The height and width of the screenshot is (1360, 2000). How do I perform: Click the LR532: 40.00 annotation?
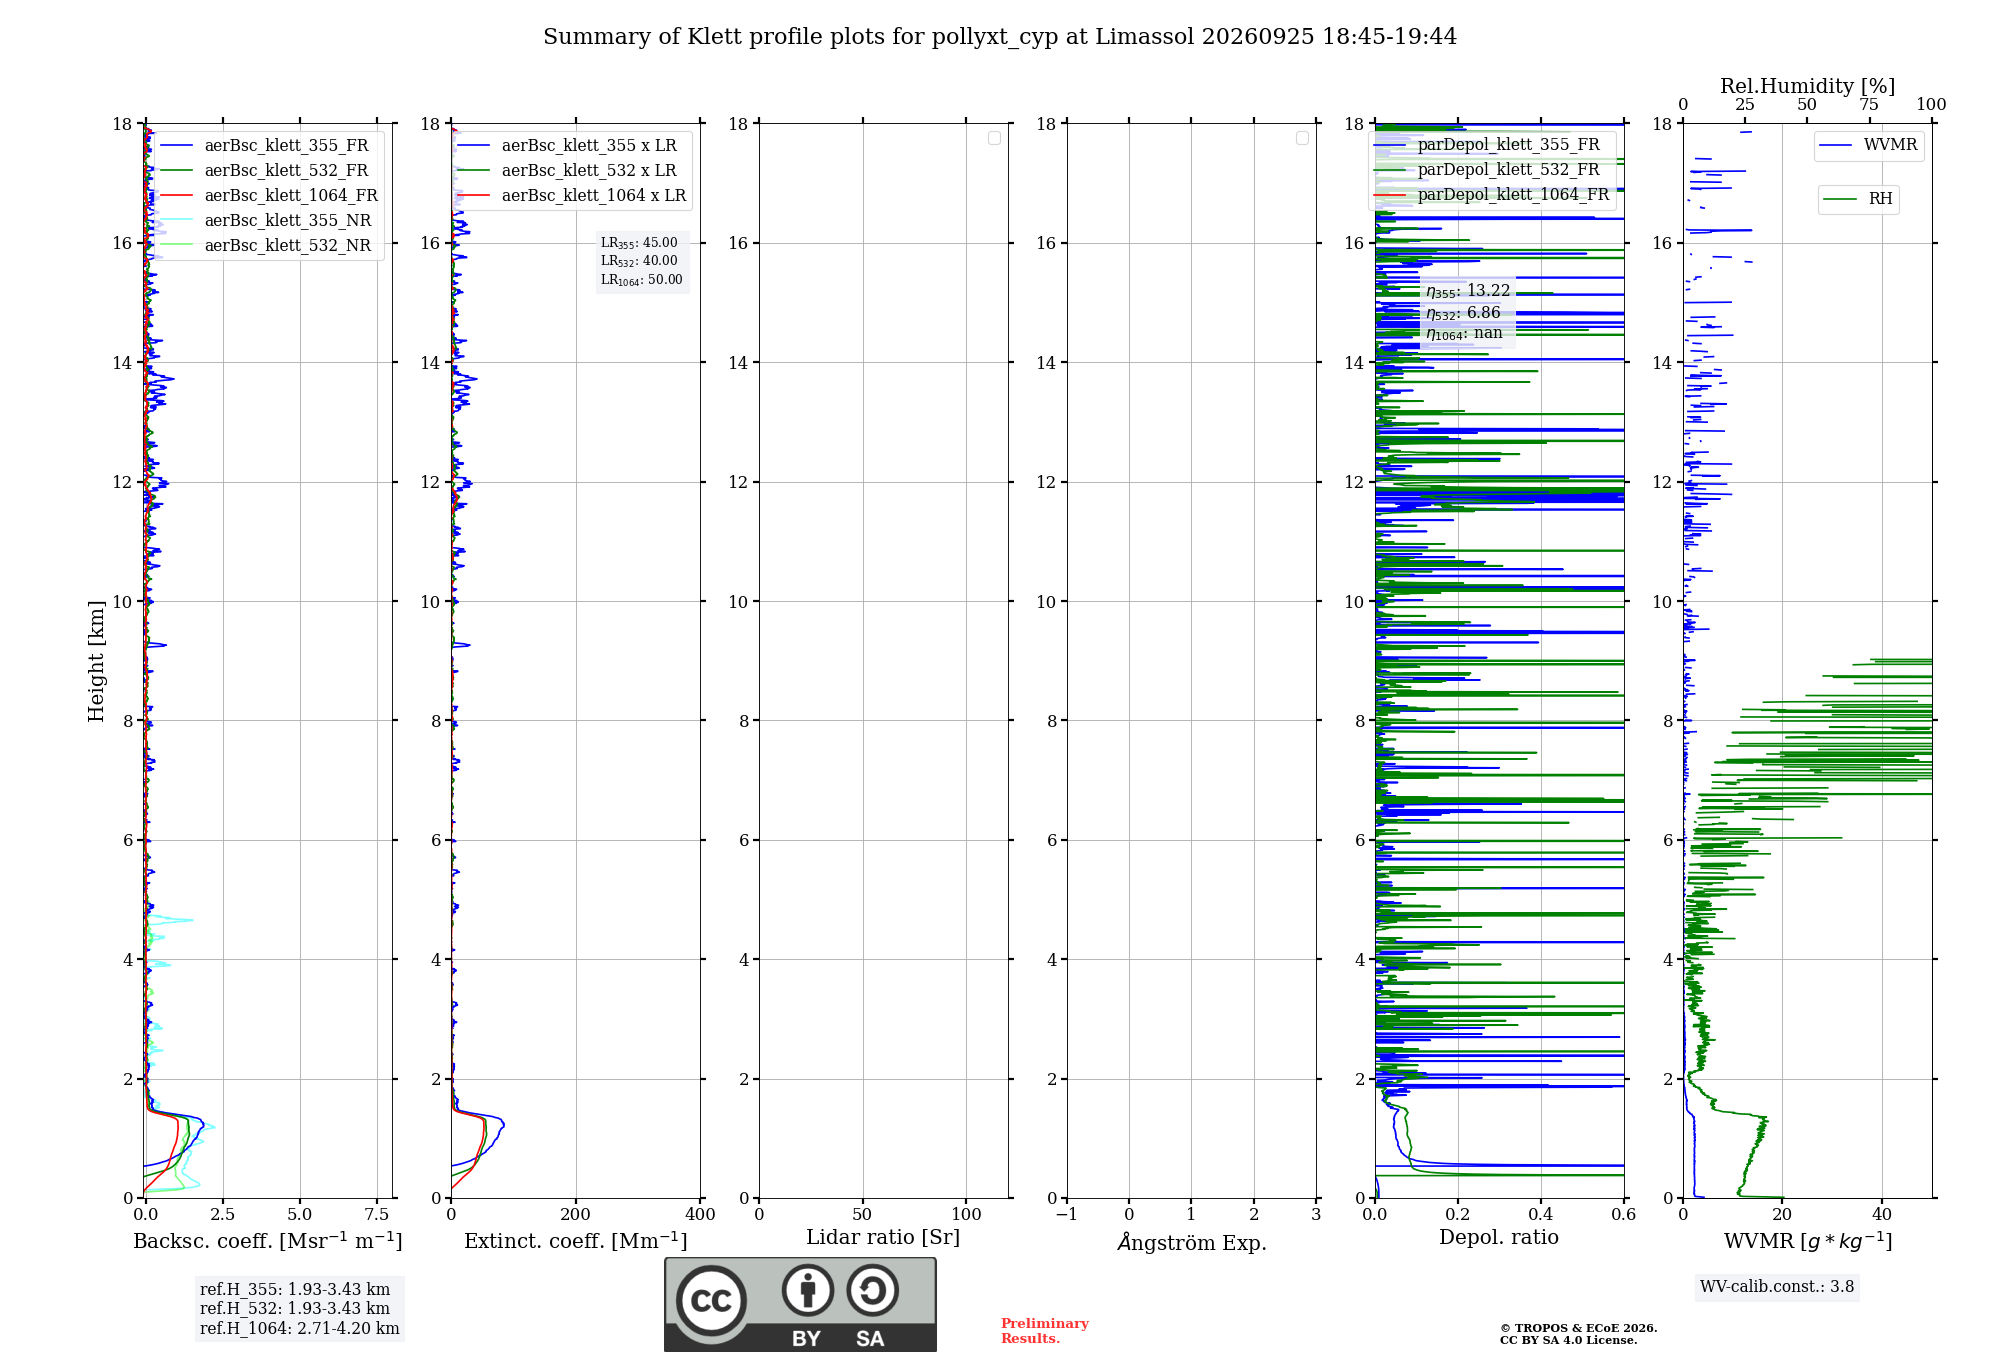pos(639,261)
